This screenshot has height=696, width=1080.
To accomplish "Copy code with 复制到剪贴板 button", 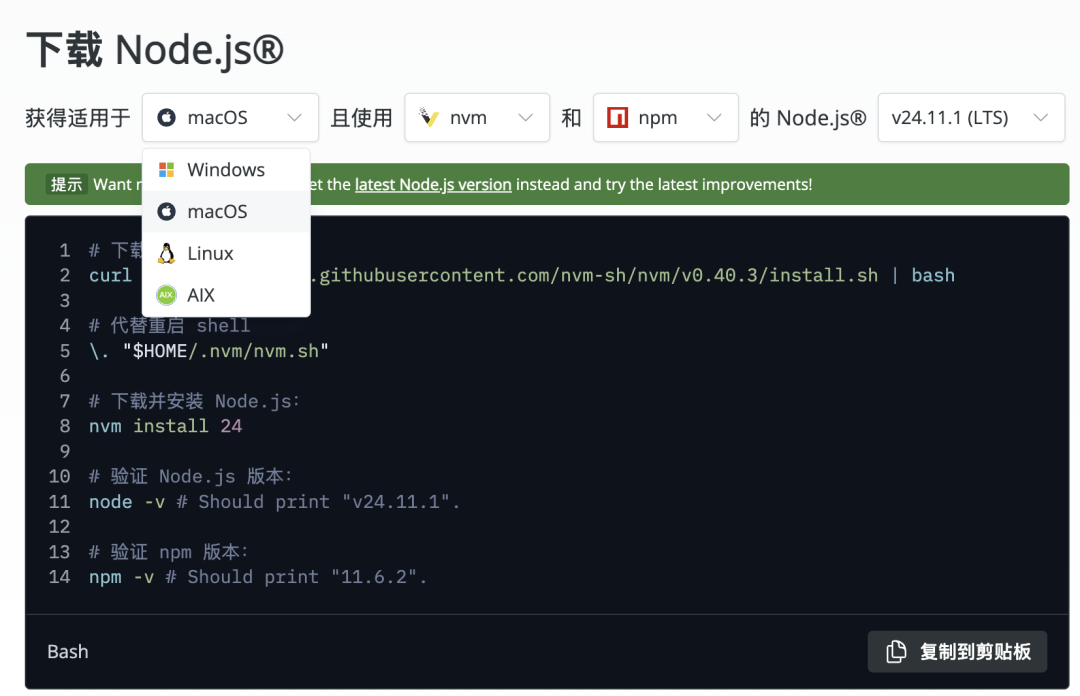I will (957, 651).
